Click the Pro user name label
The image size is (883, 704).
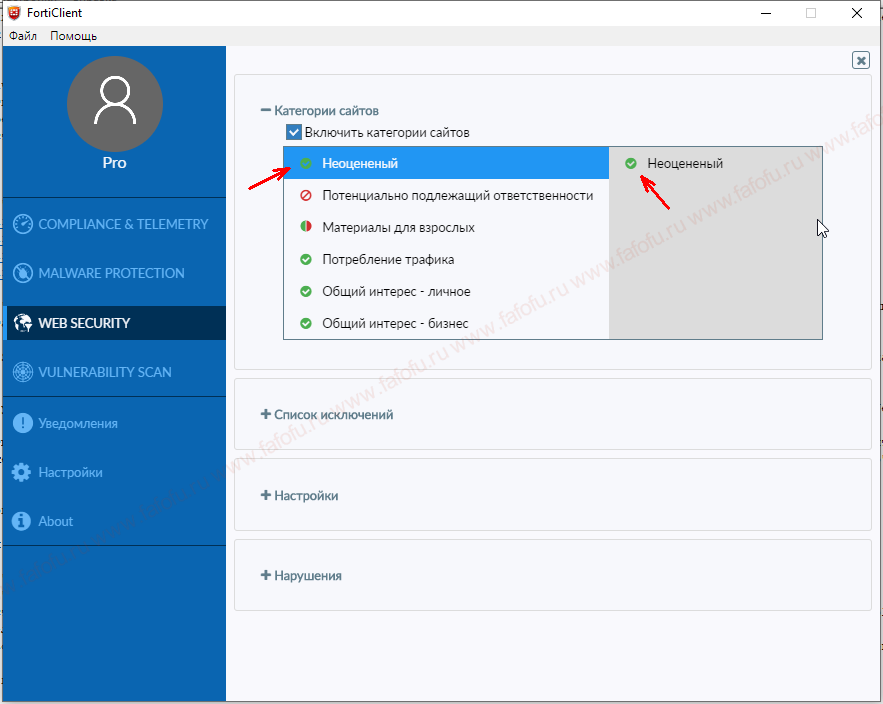tap(114, 163)
